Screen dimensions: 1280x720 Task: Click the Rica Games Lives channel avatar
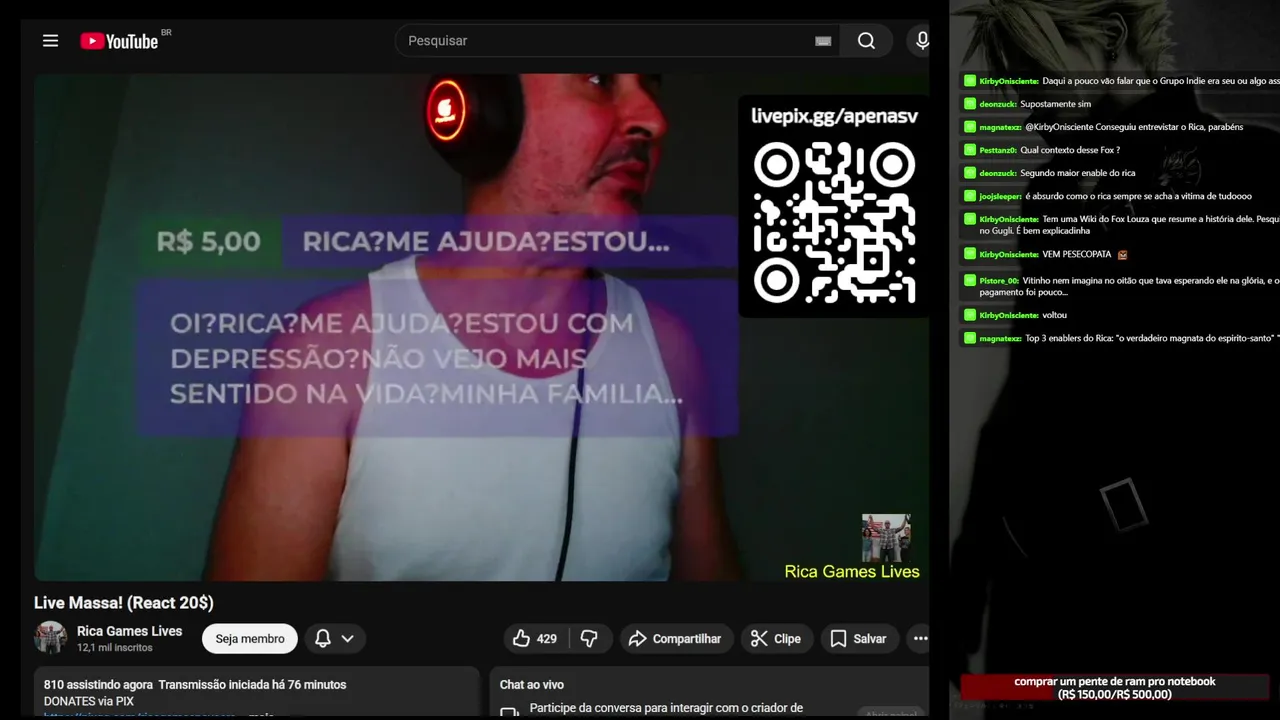click(50, 638)
